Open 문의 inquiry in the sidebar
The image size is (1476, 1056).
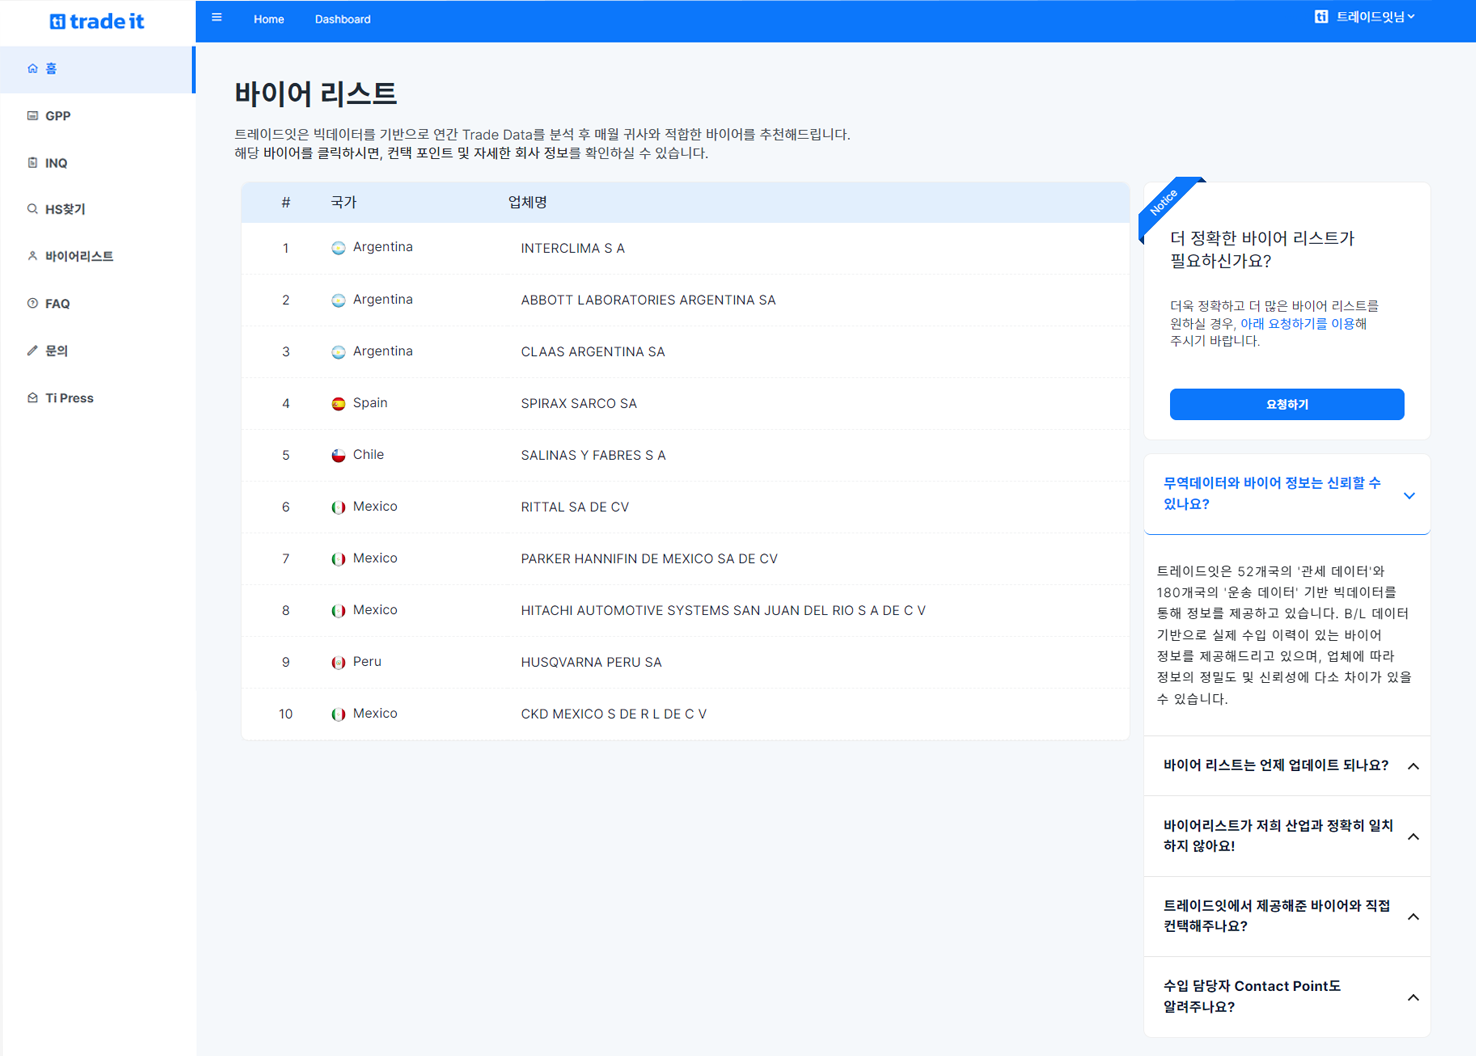56,351
